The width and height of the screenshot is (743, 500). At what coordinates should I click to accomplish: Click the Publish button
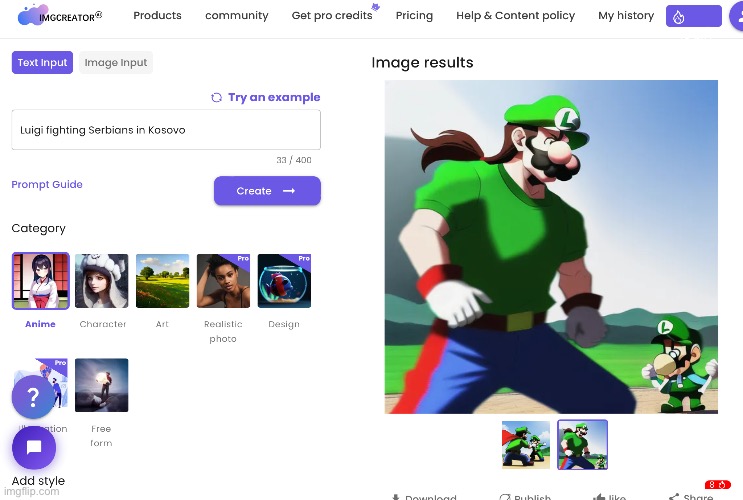tap(525, 497)
